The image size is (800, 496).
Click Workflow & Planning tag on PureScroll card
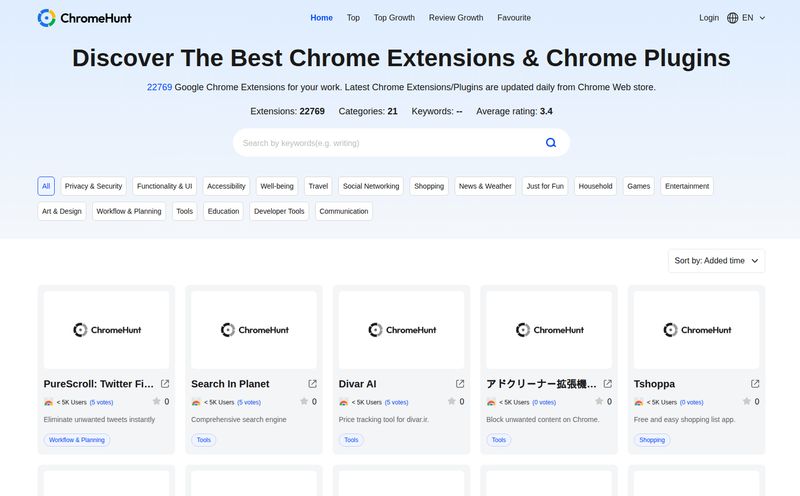point(77,440)
